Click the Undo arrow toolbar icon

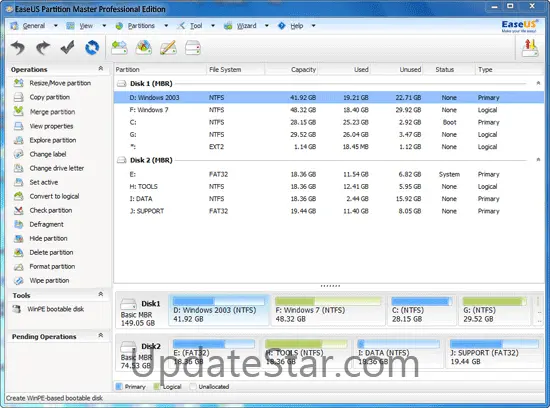pos(18,48)
